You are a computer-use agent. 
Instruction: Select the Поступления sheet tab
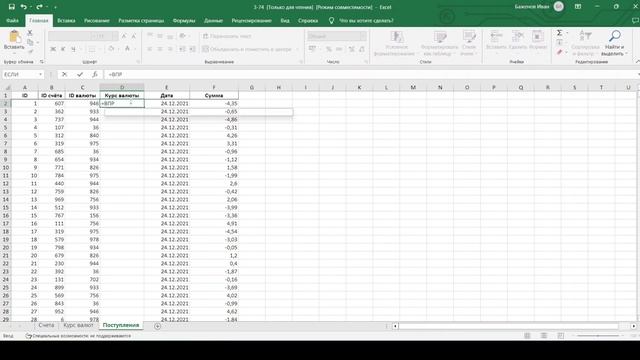click(121, 325)
